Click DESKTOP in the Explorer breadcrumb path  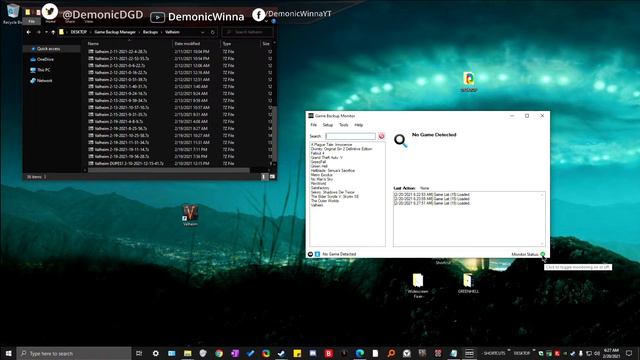pyautogui.click(x=79, y=32)
